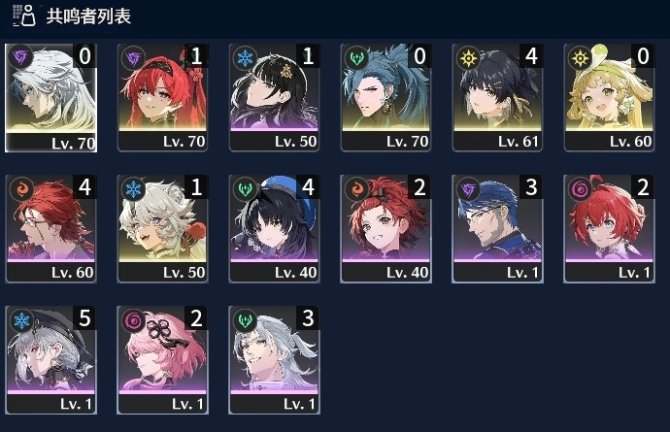Click the sequence 5 badge on gray-haired card

85,317
